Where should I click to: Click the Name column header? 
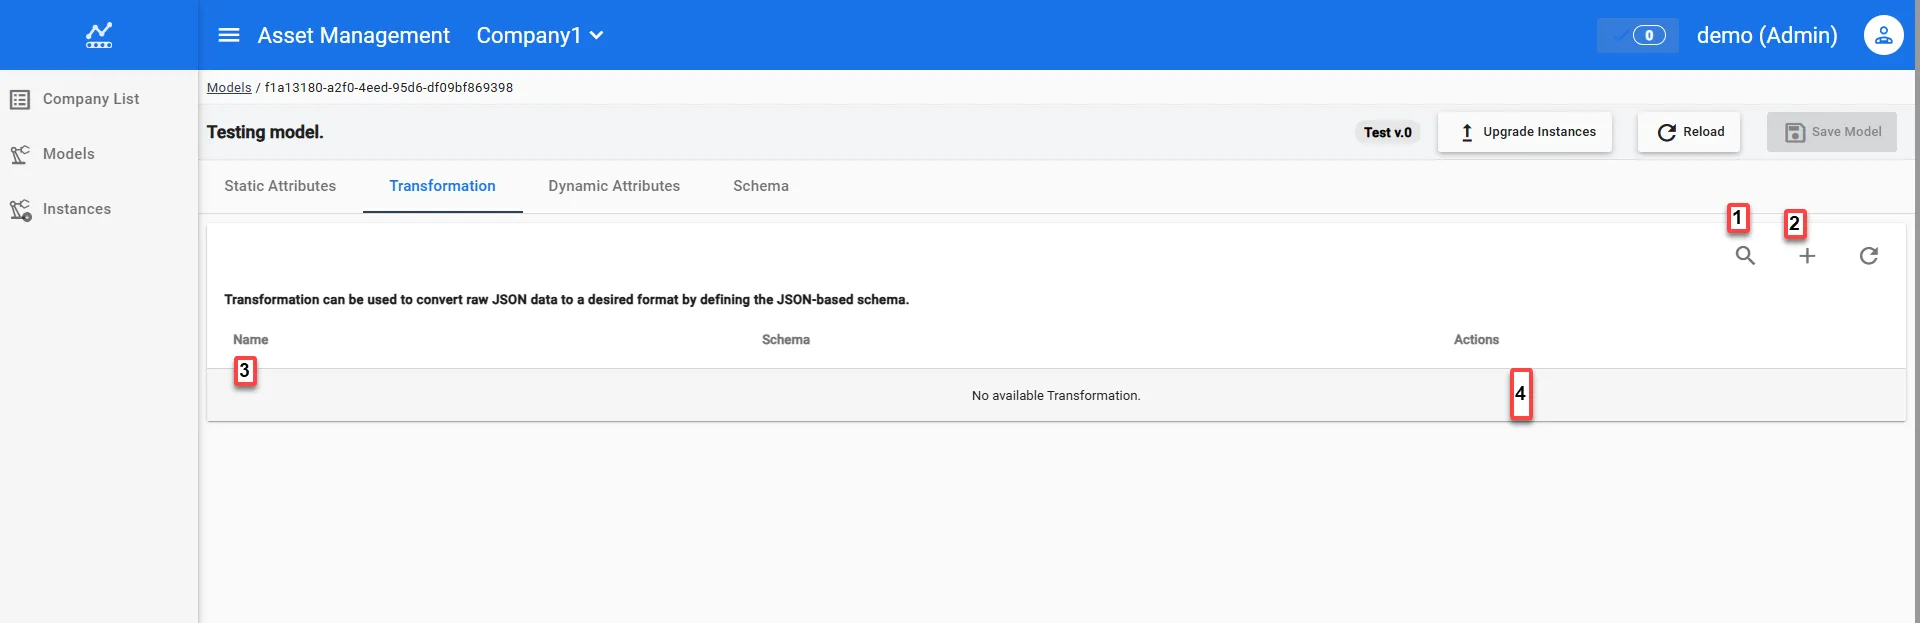coord(251,340)
